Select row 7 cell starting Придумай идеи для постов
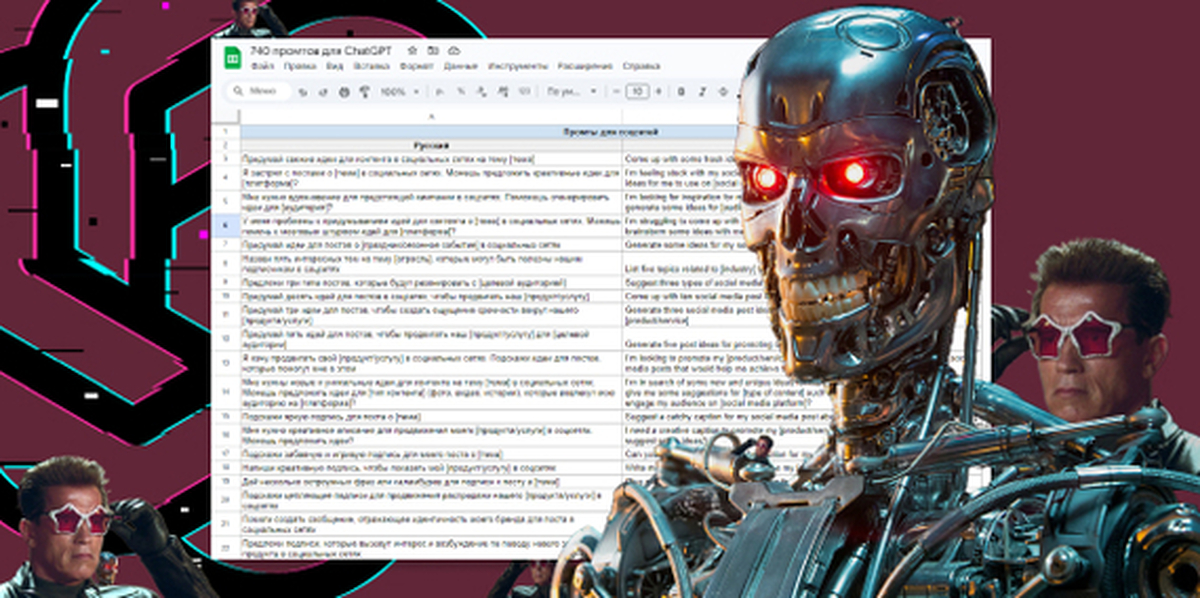 pyautogui.click(x=430, y=245)
